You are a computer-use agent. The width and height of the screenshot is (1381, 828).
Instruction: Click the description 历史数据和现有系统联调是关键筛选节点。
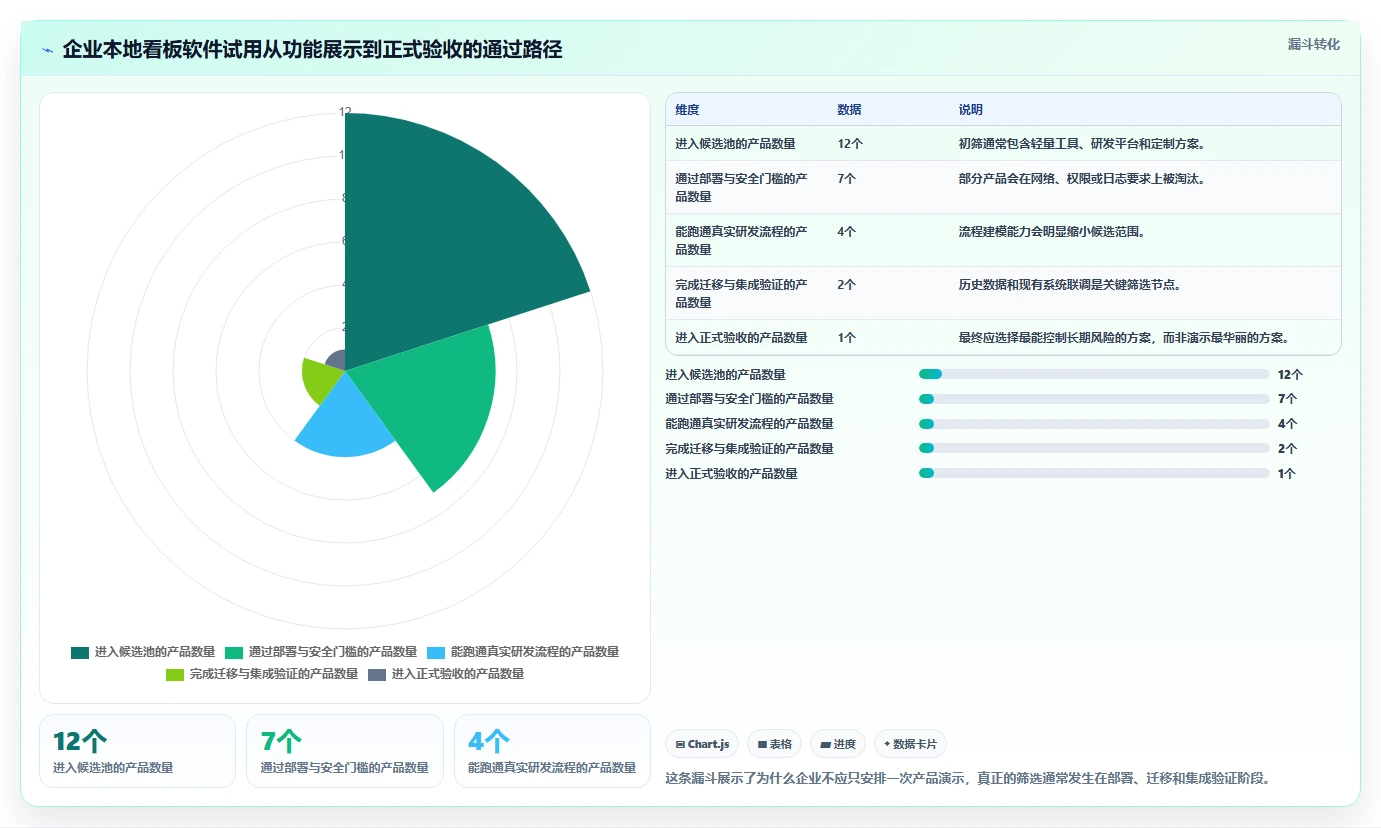[1069, 284]
